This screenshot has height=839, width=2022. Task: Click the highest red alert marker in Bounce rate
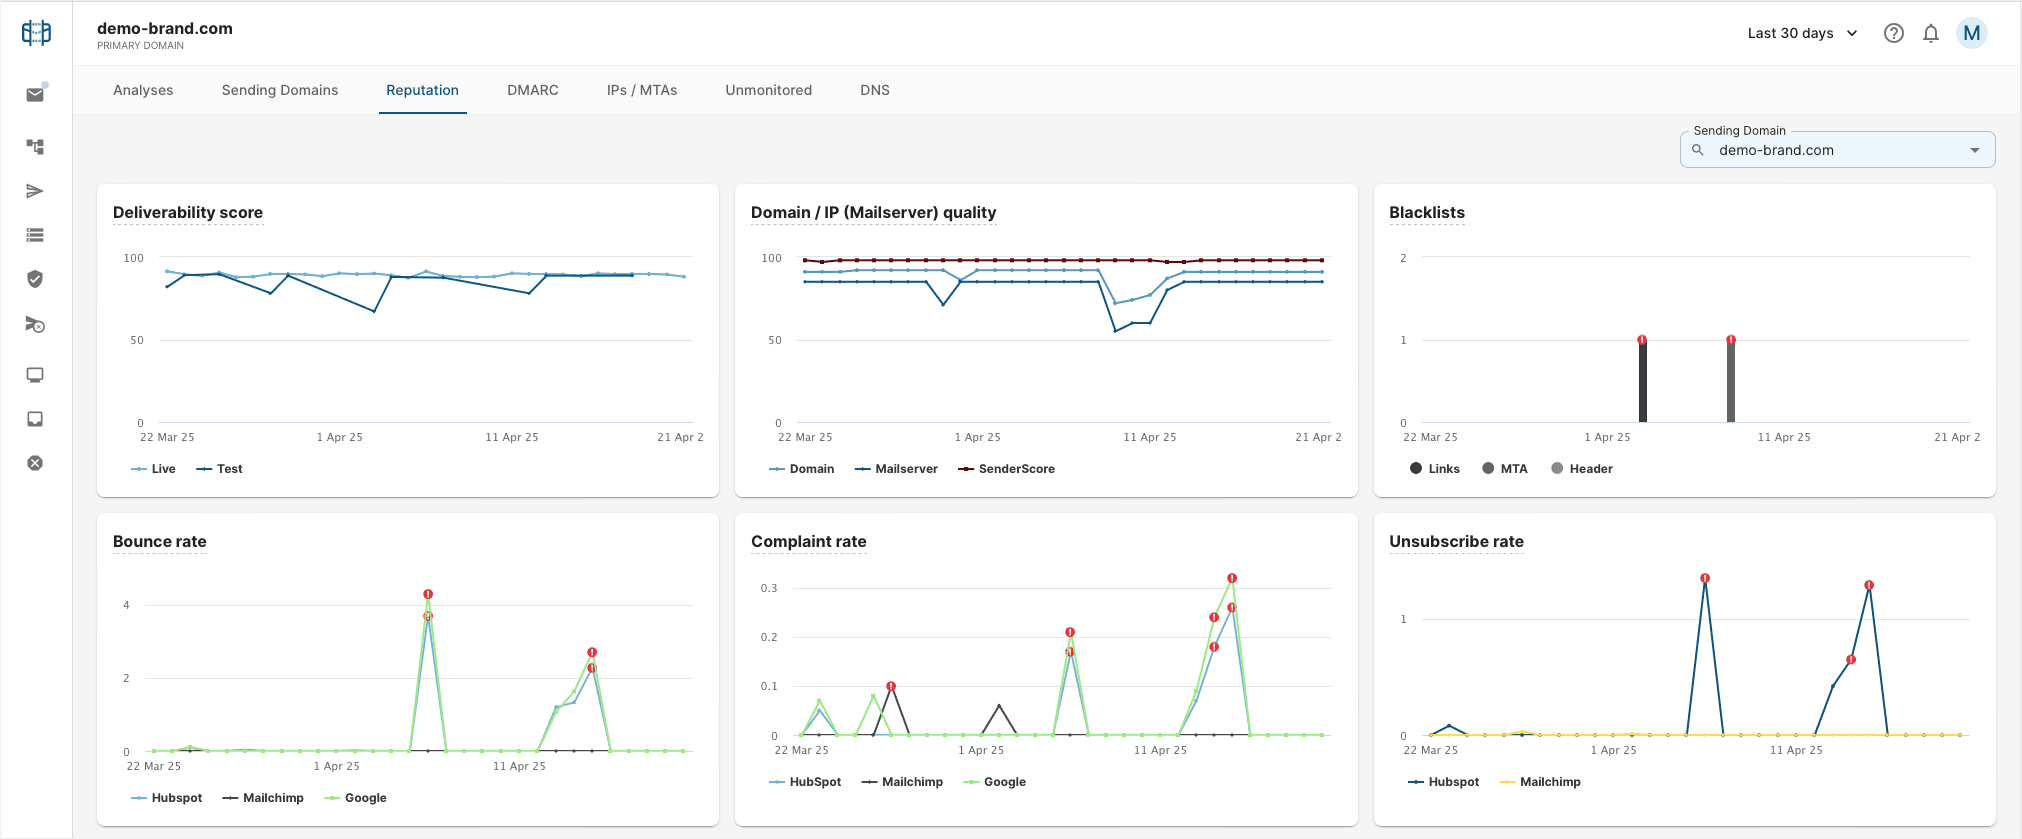click(428, 594)
